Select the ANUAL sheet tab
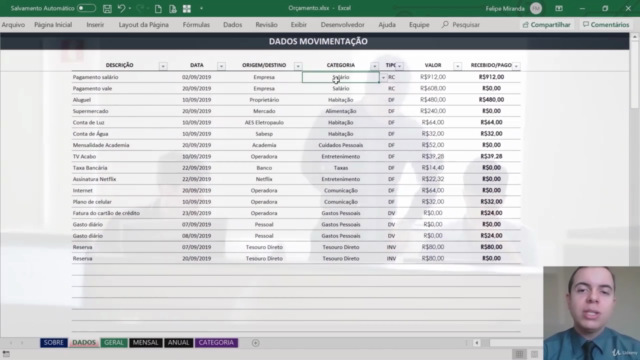 point(178,342)
